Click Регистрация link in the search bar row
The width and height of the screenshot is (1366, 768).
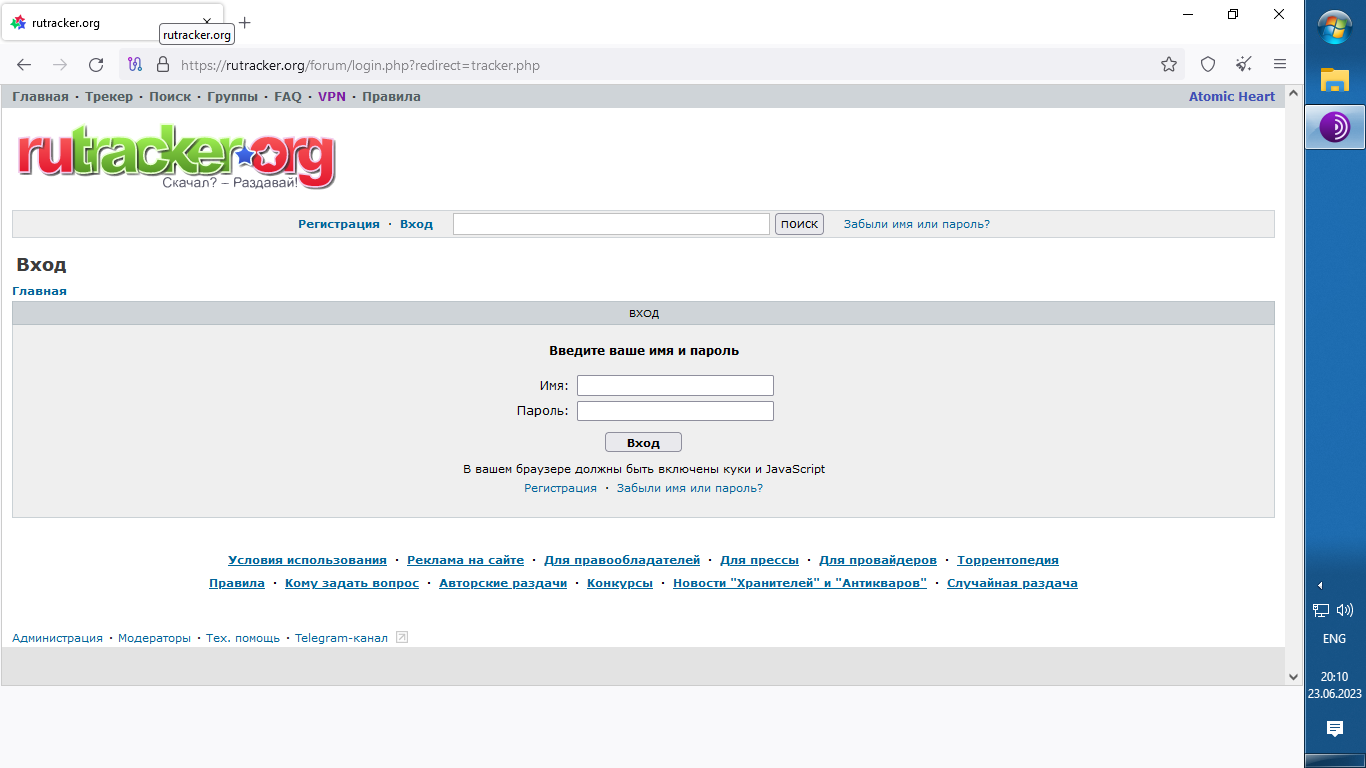point(339,224)
